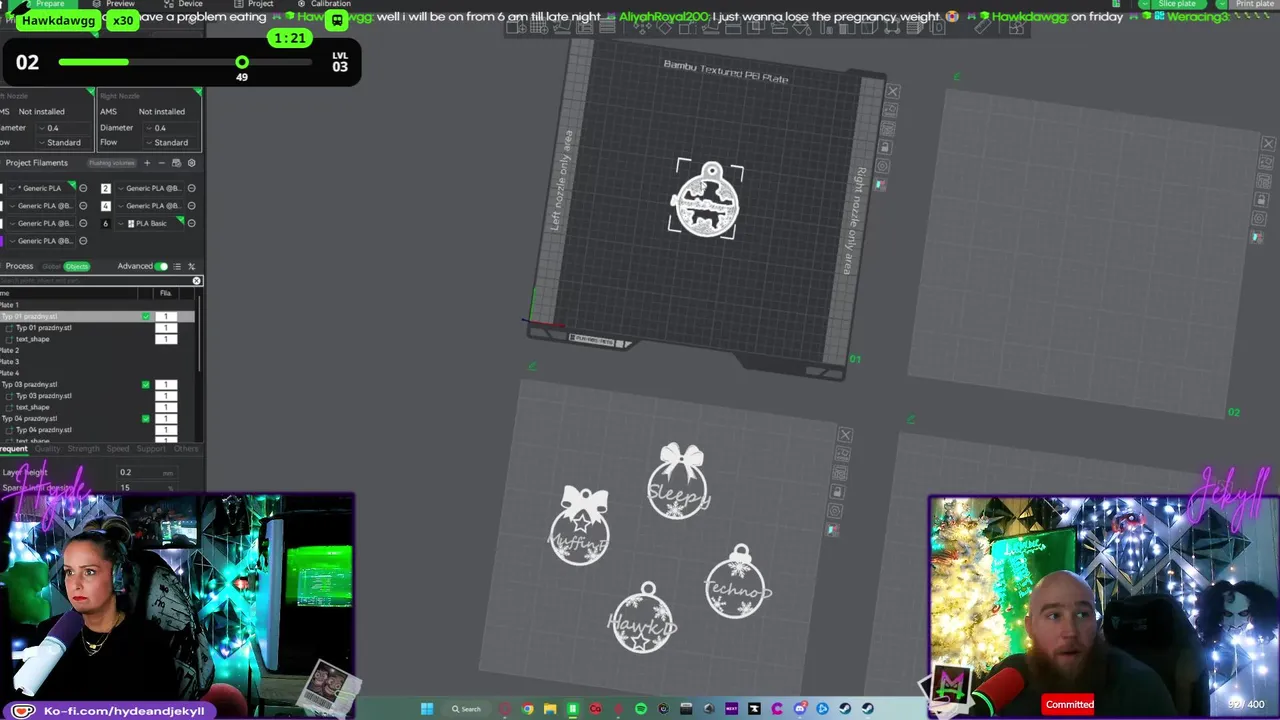This screenshot has width=1280, height=720.
Task: Open Windows taskbar Search
Action: 466,709
